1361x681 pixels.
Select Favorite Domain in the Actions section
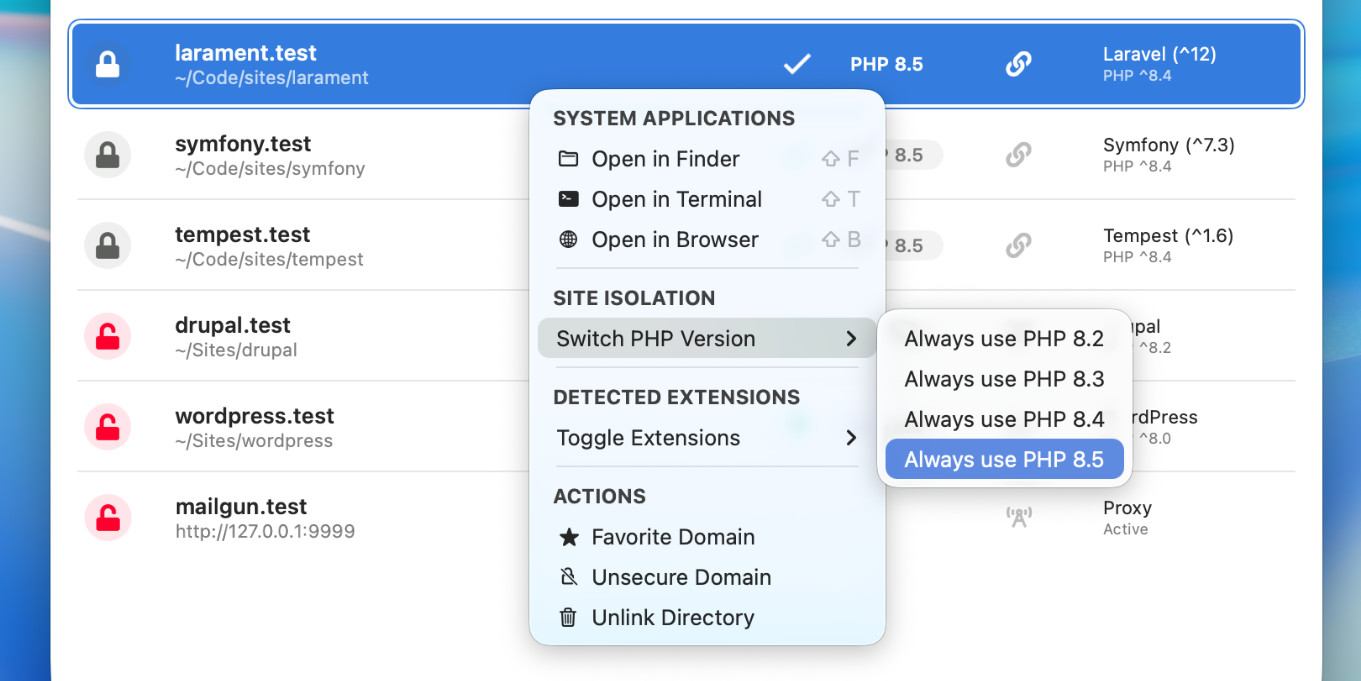coord(707,537)
